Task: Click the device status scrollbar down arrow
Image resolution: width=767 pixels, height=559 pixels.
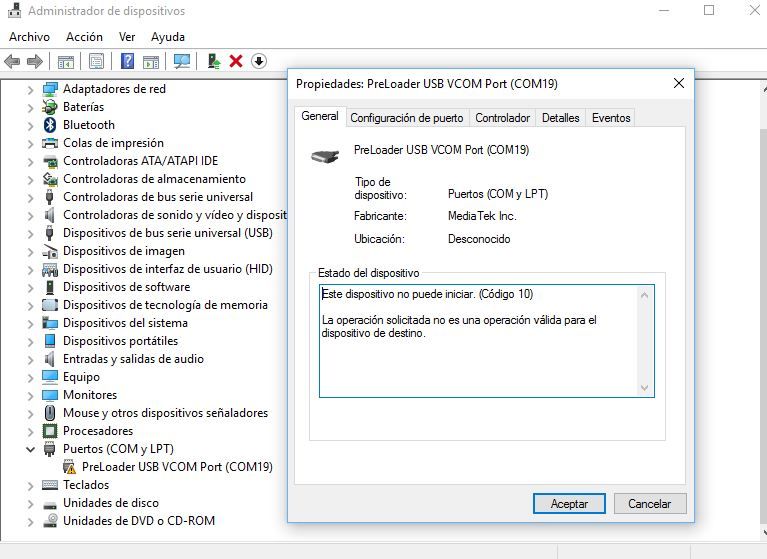Action: point(644,388)
